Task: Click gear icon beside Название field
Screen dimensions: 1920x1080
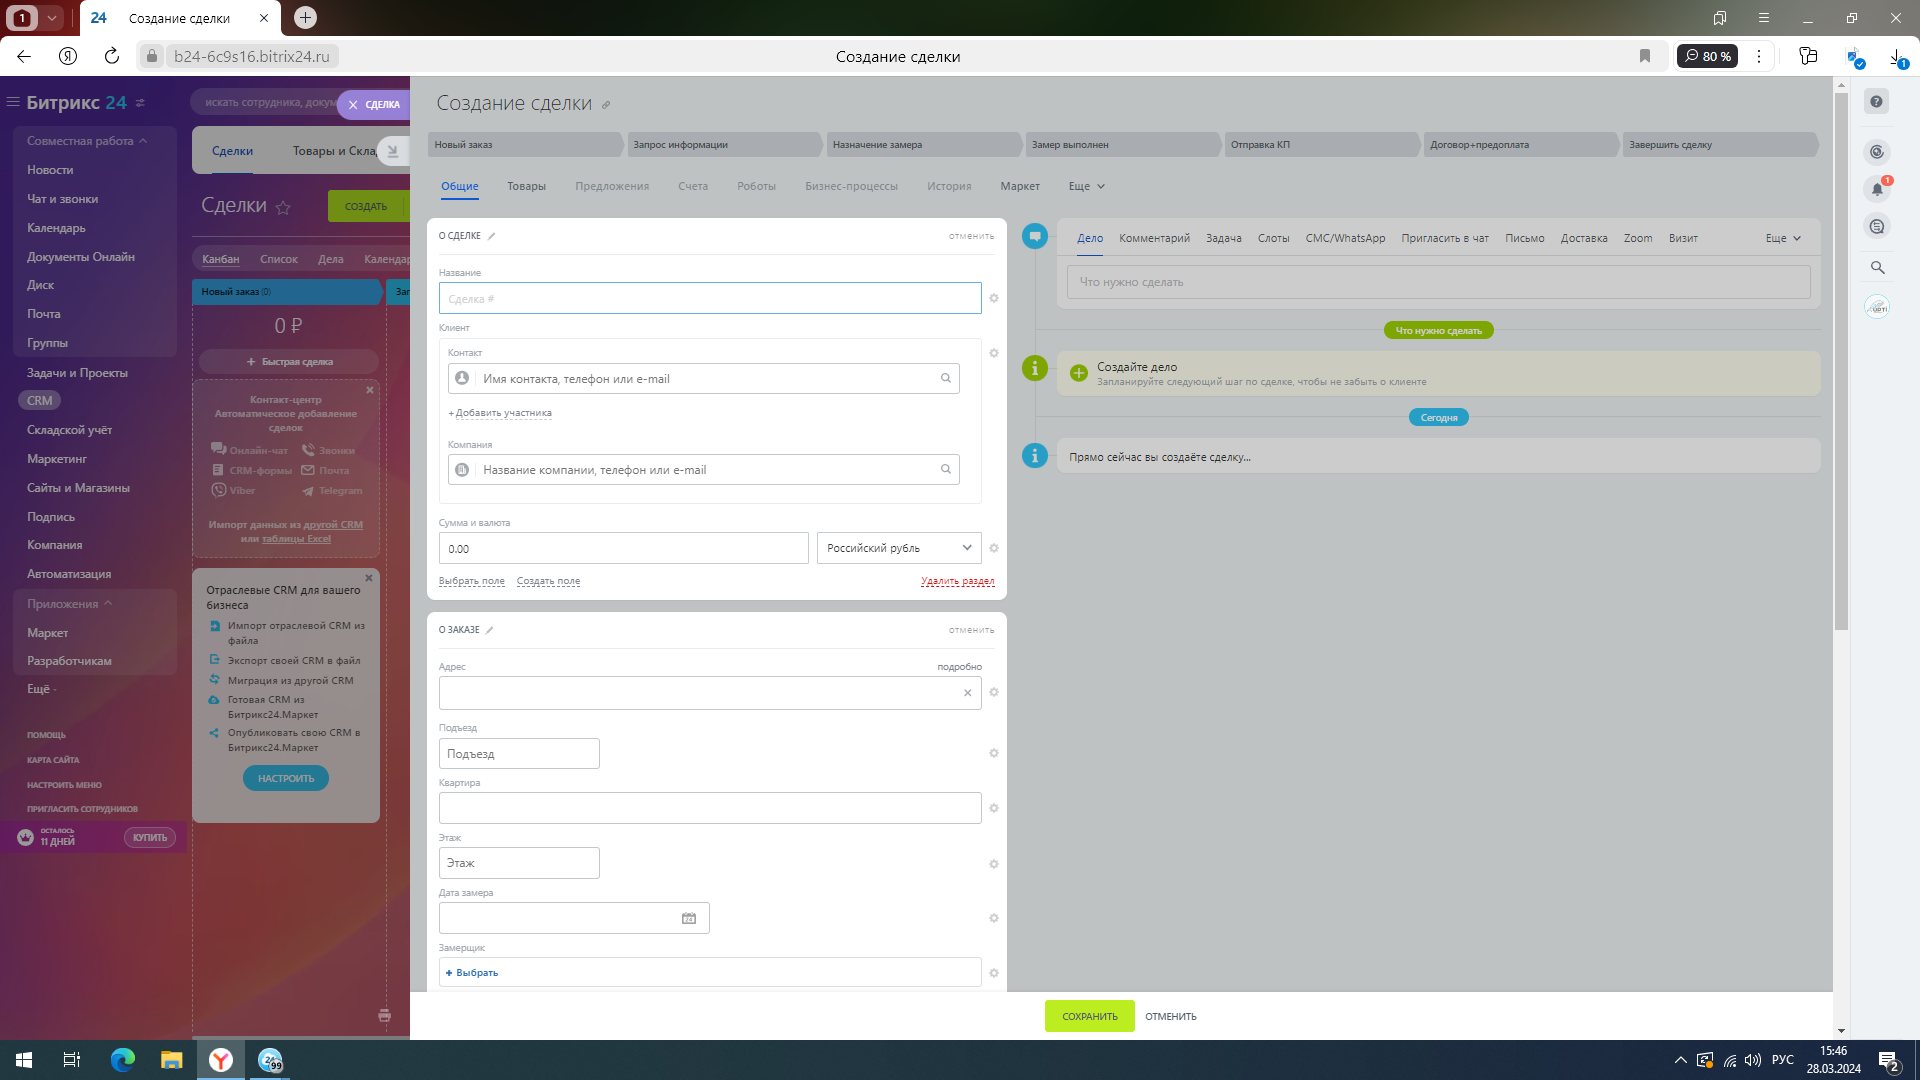Action: (993, 298)
